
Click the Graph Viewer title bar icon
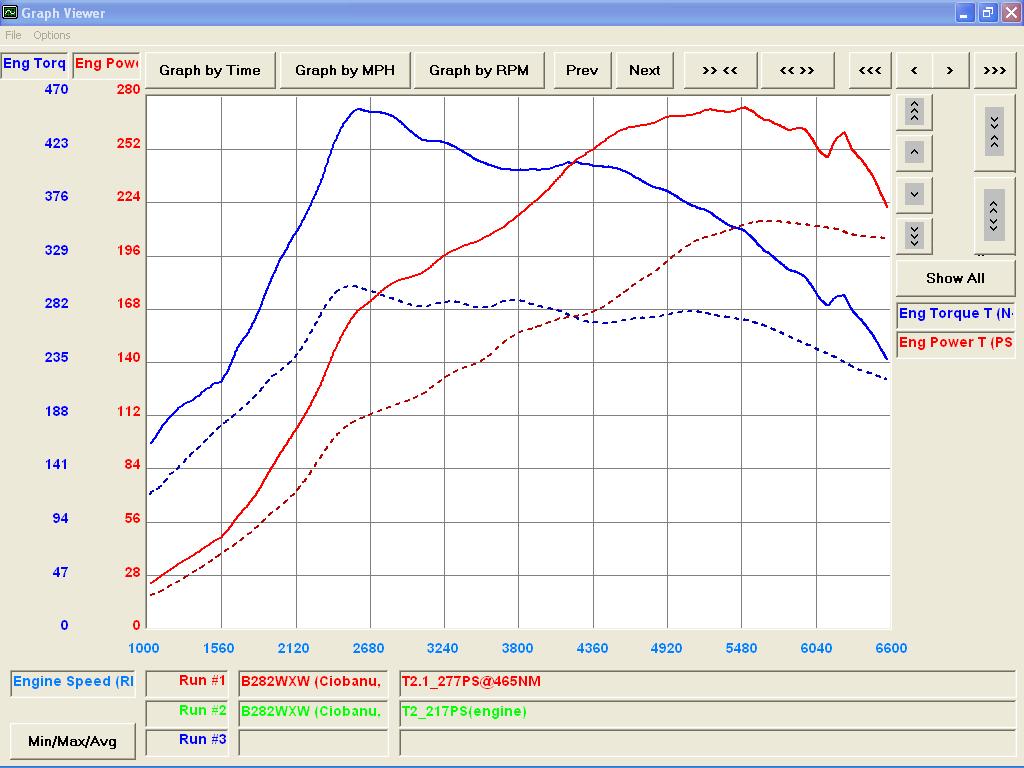click(10, 12)
